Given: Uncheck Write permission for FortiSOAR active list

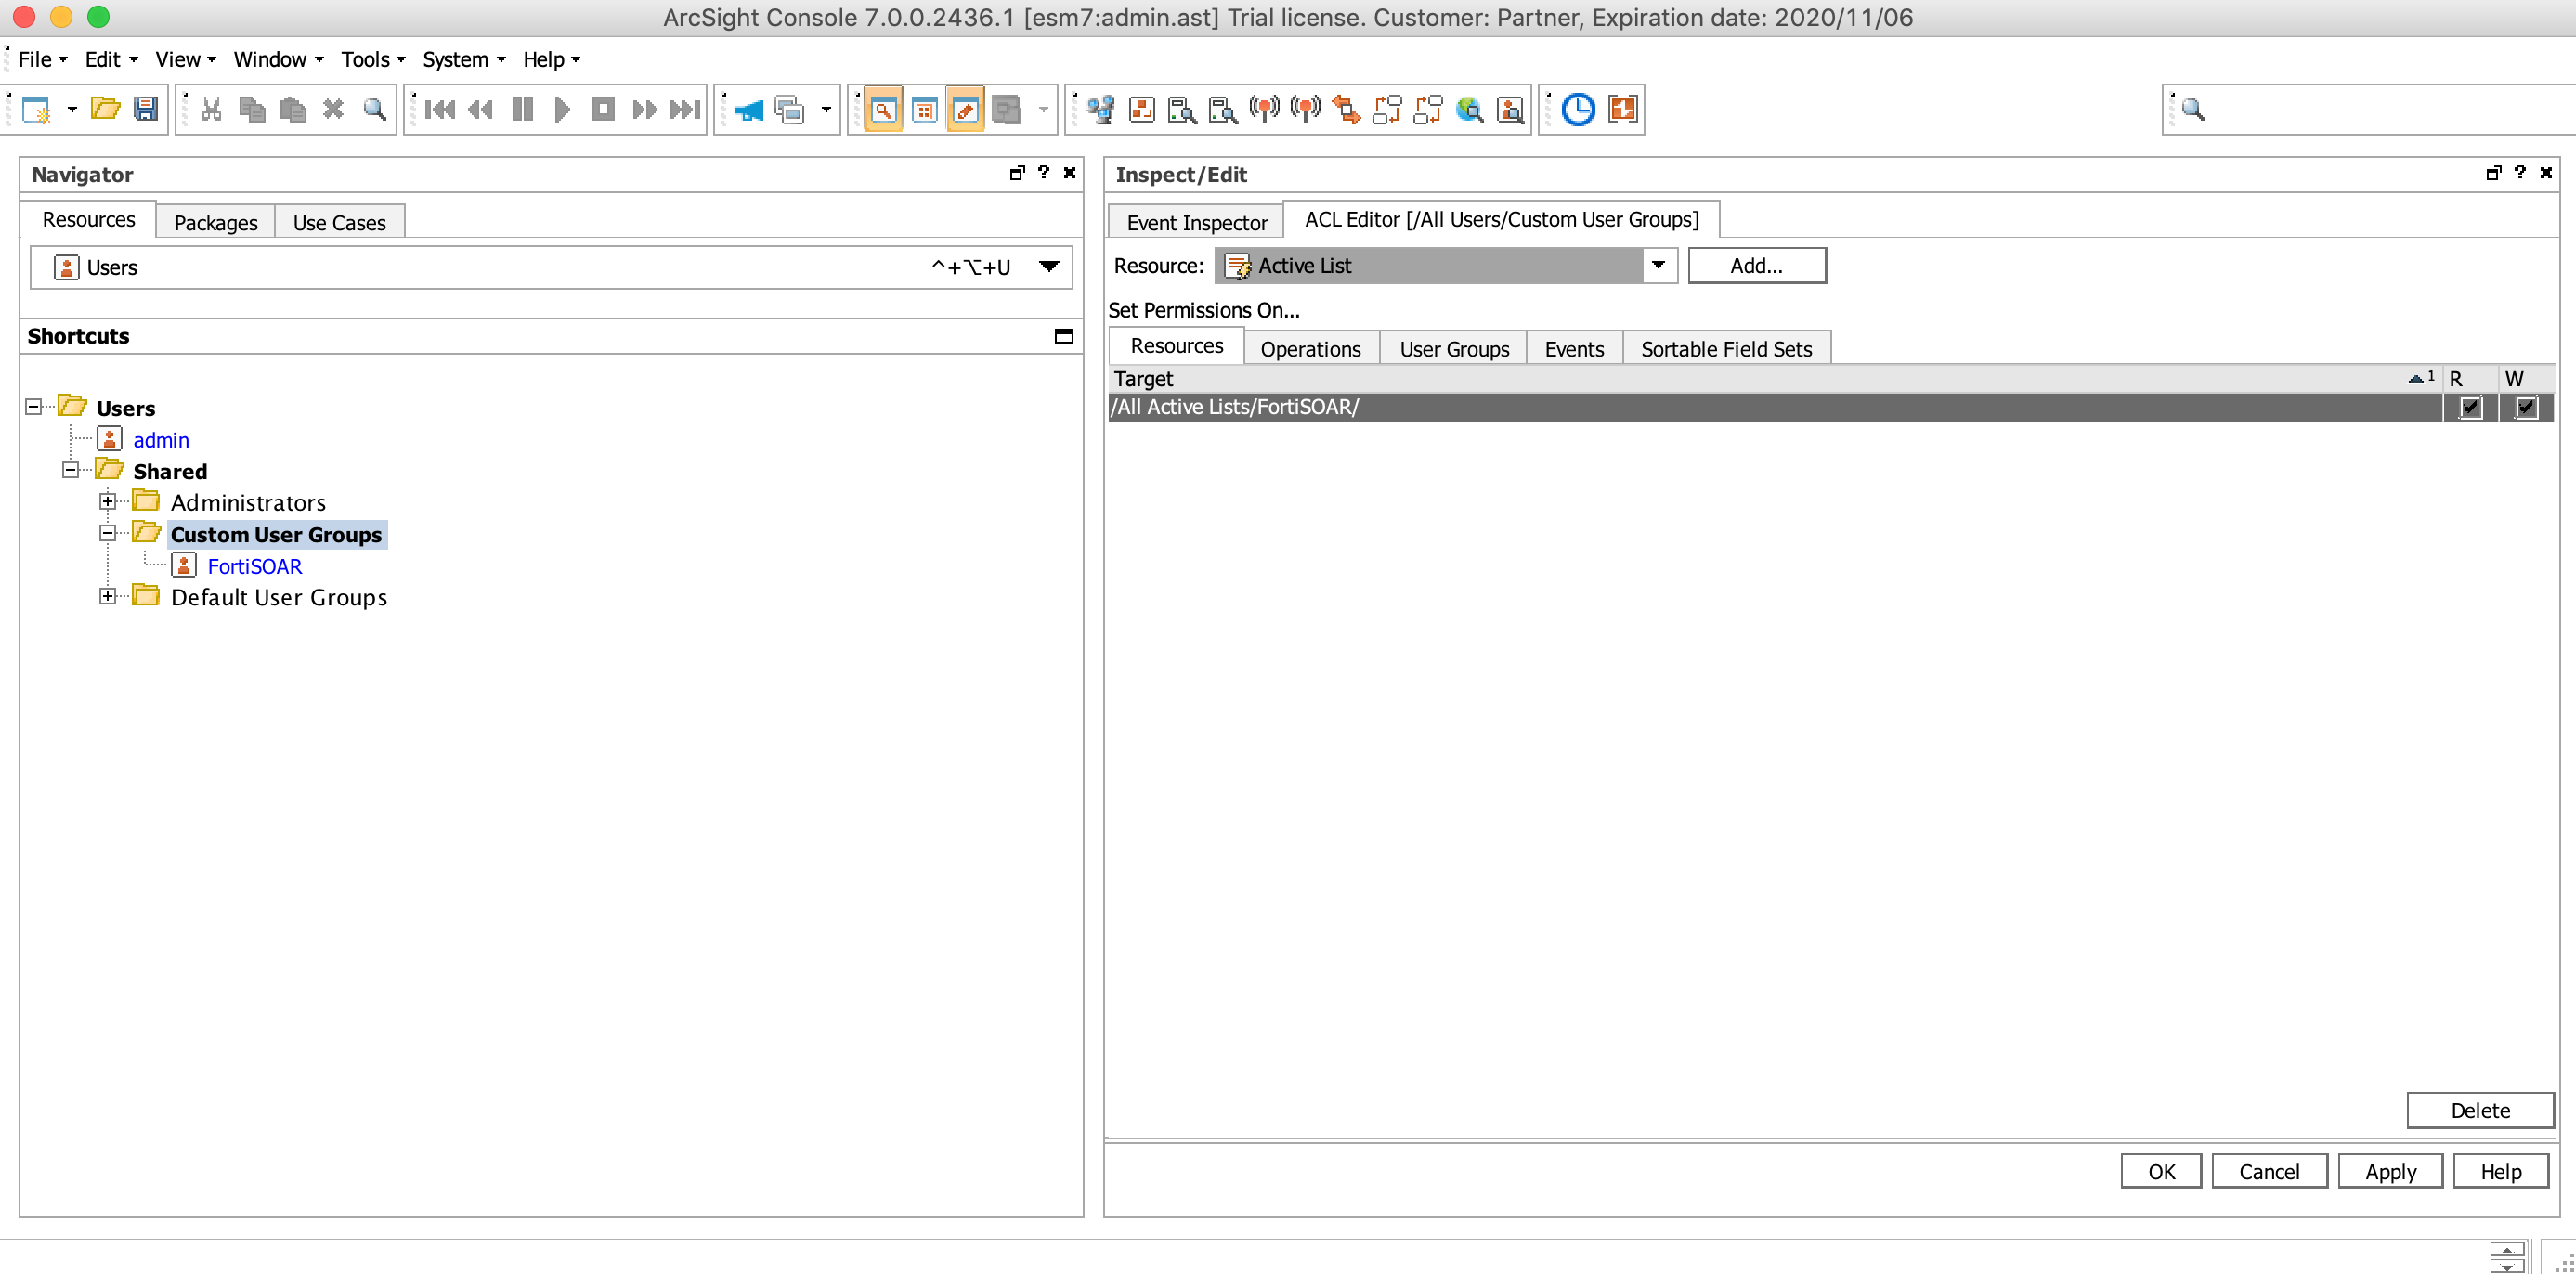Looking at the screenshot, I should point(2526,407).
